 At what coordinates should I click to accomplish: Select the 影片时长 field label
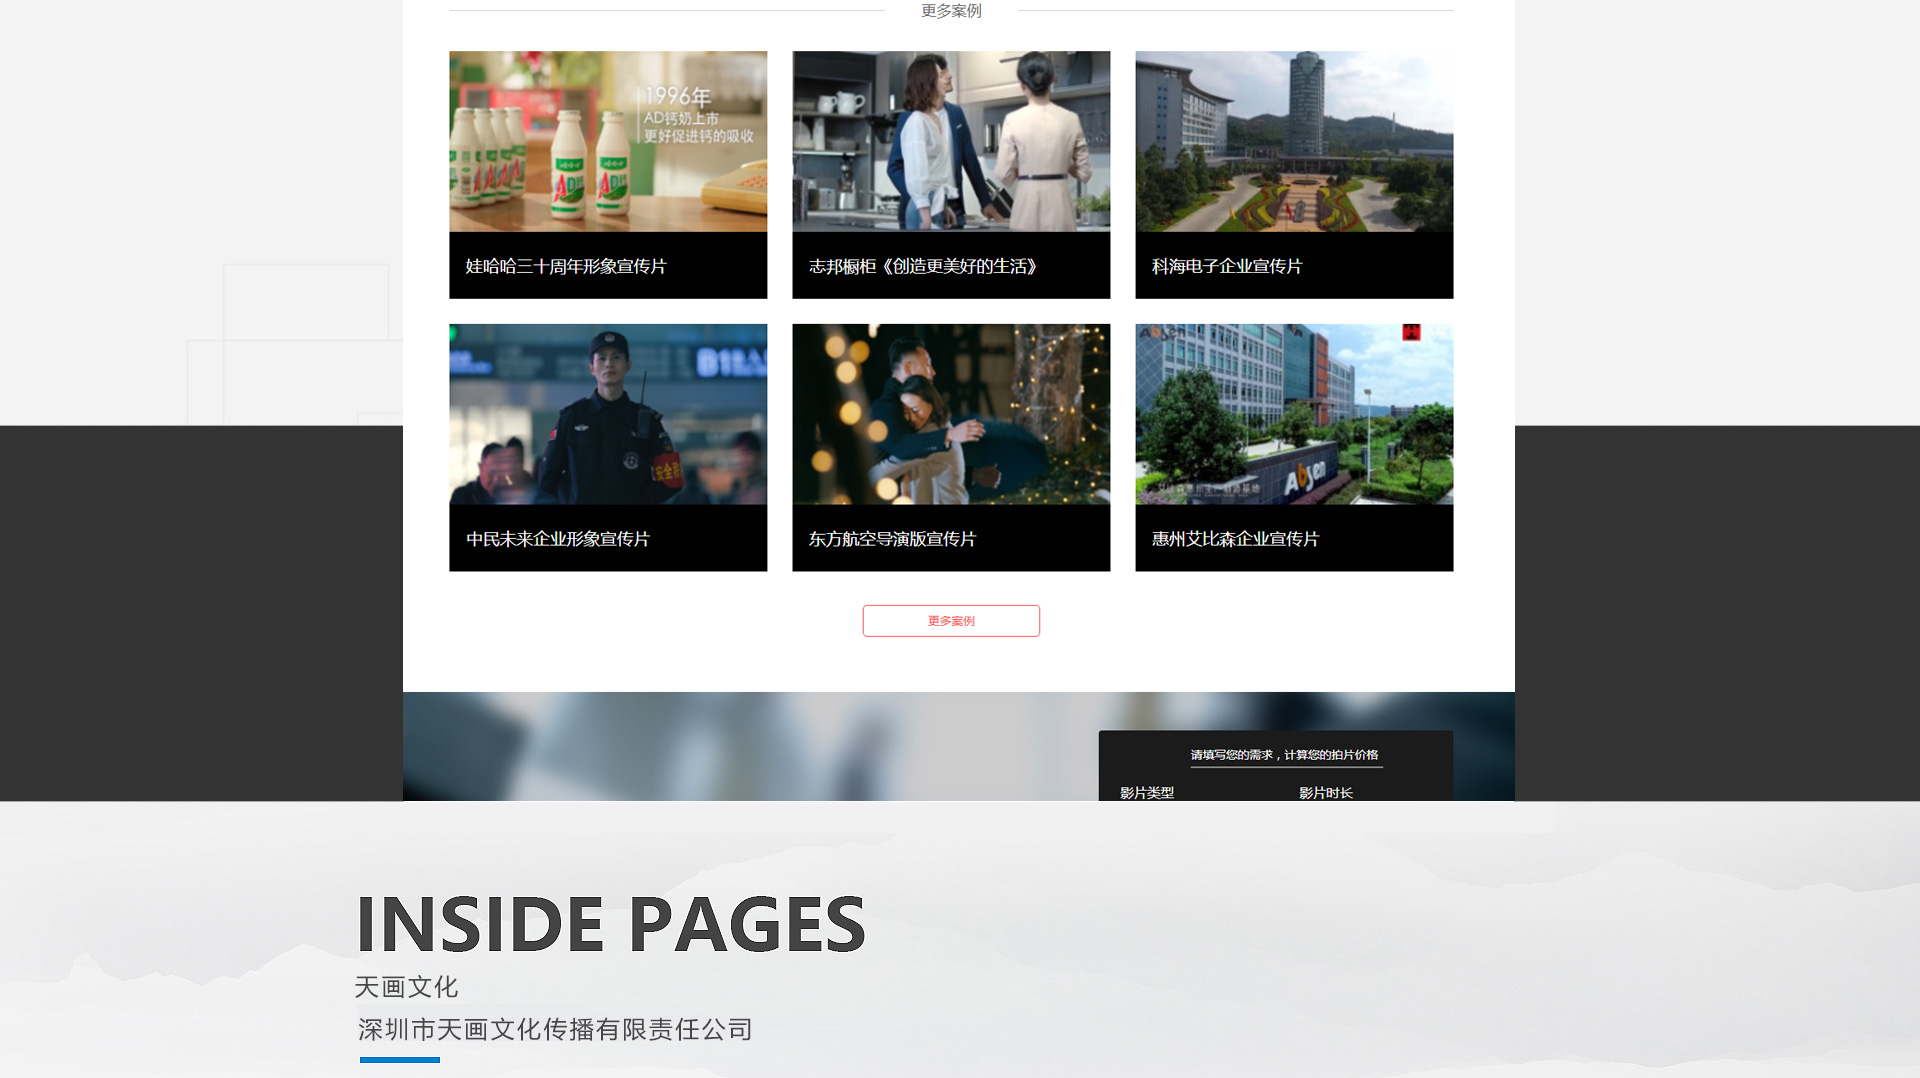point(1326,793)
